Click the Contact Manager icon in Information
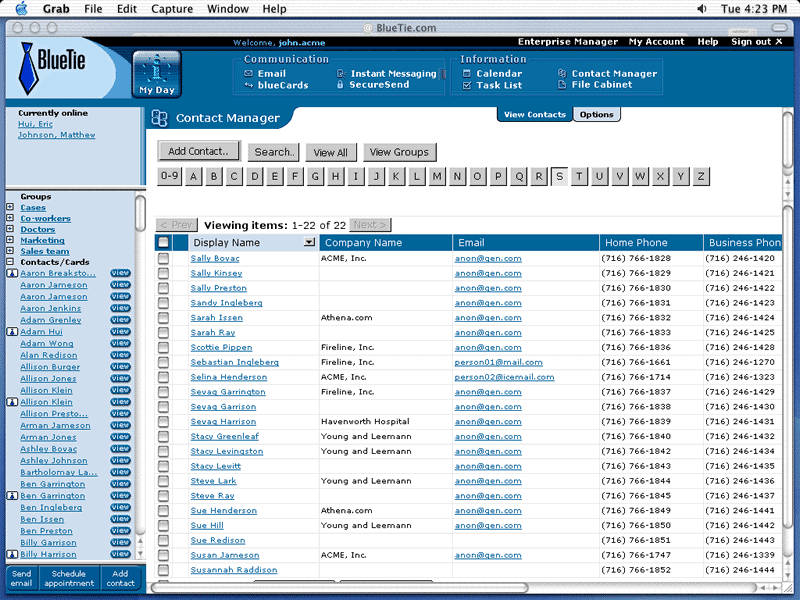The height and width of the screenshot is (600, 800). [x=562, y=73]
